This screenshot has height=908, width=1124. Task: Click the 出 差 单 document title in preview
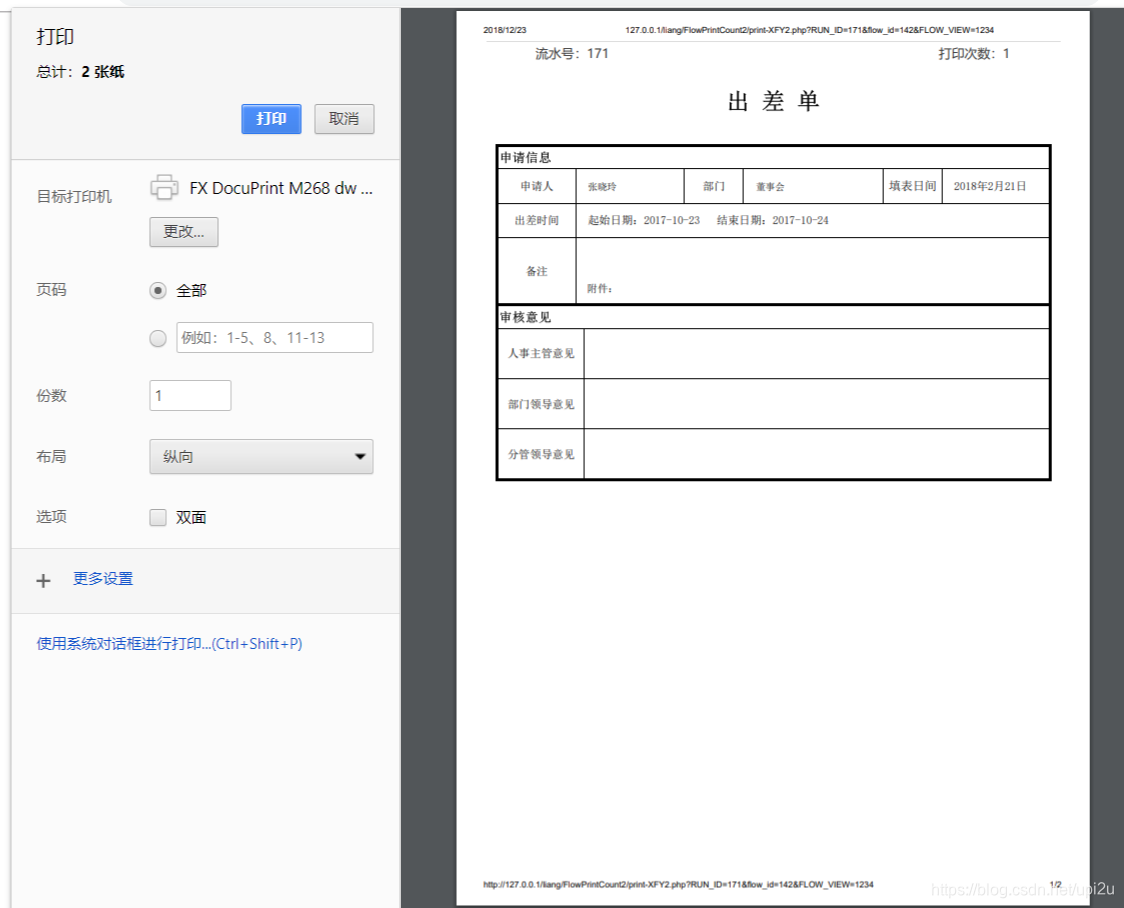click(773, 101)
